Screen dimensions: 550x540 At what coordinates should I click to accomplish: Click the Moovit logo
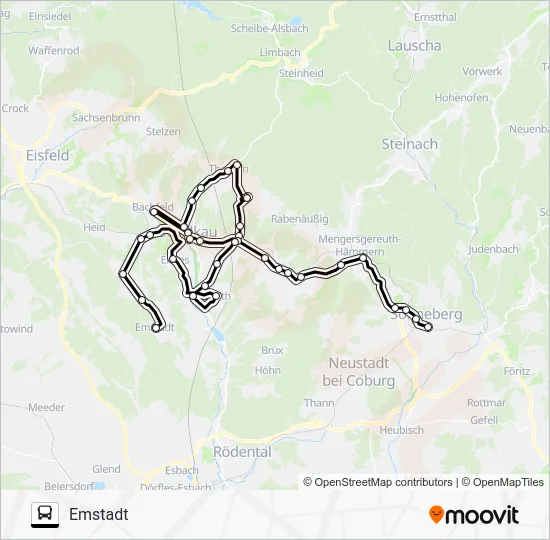coord(474,515)
